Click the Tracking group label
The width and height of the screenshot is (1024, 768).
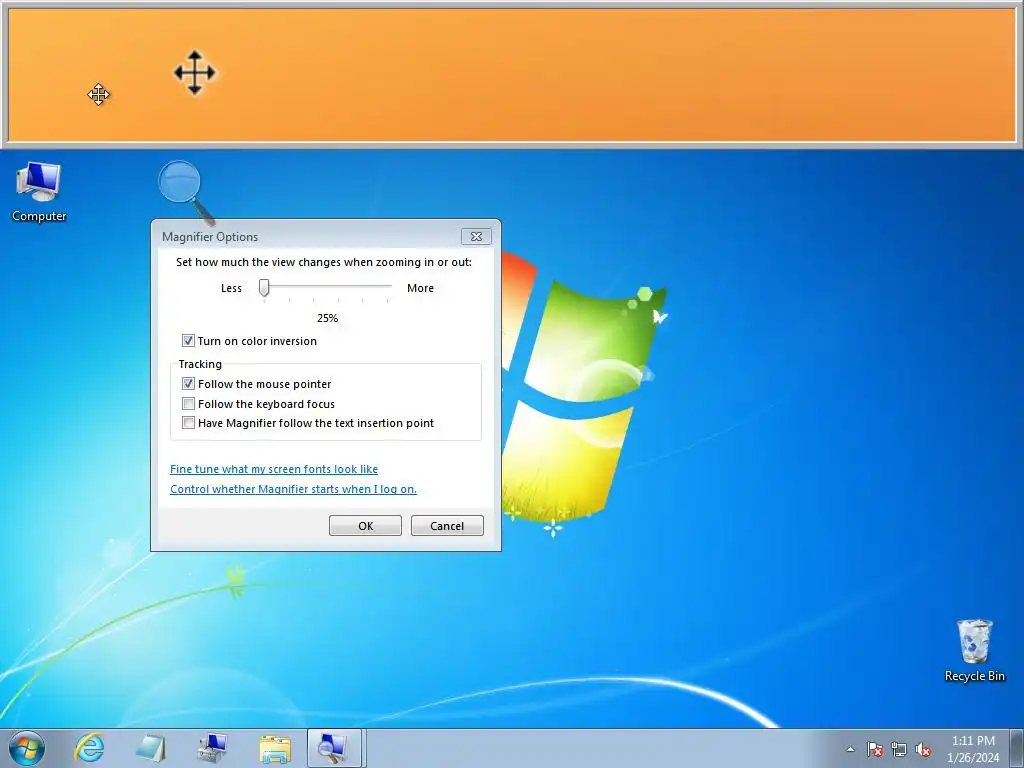point(200,364)
